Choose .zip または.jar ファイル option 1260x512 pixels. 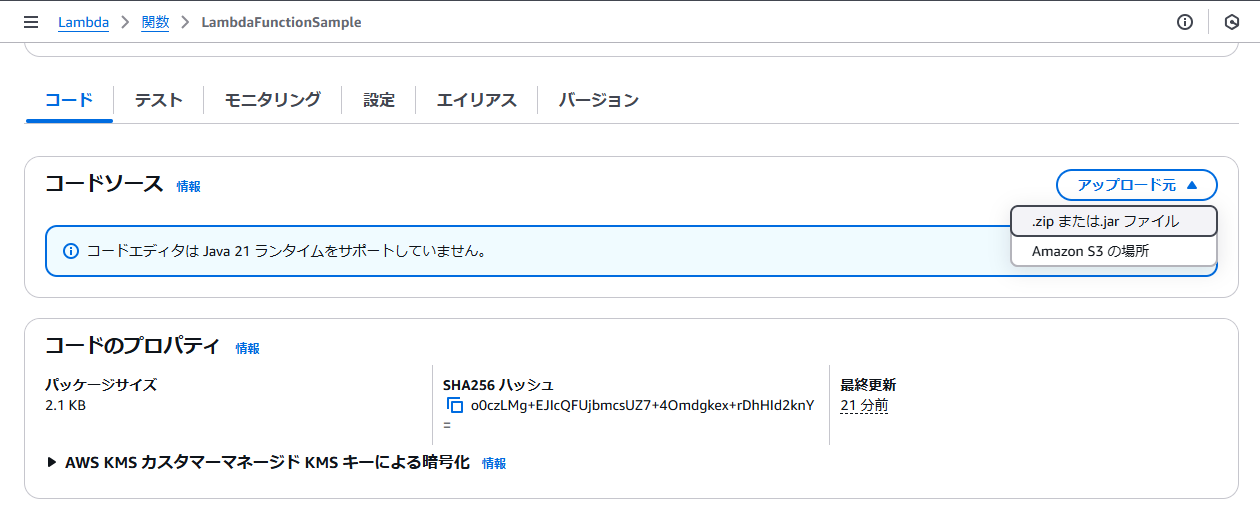pos(1114,221)
